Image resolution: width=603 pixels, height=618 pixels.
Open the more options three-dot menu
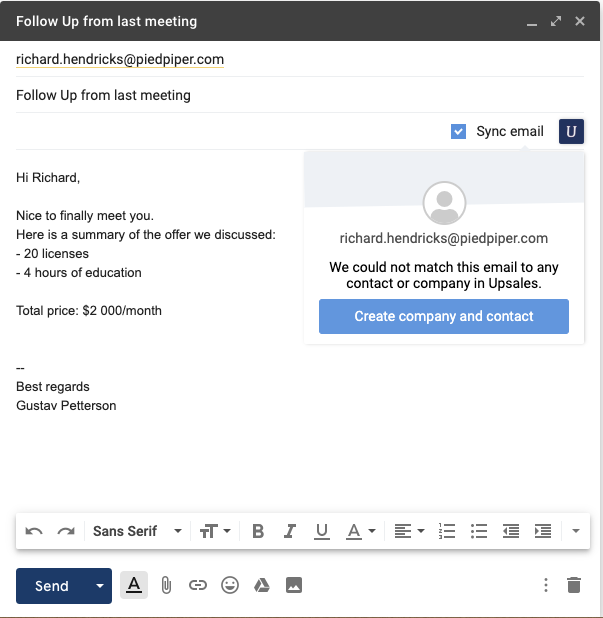coord(546,585)
